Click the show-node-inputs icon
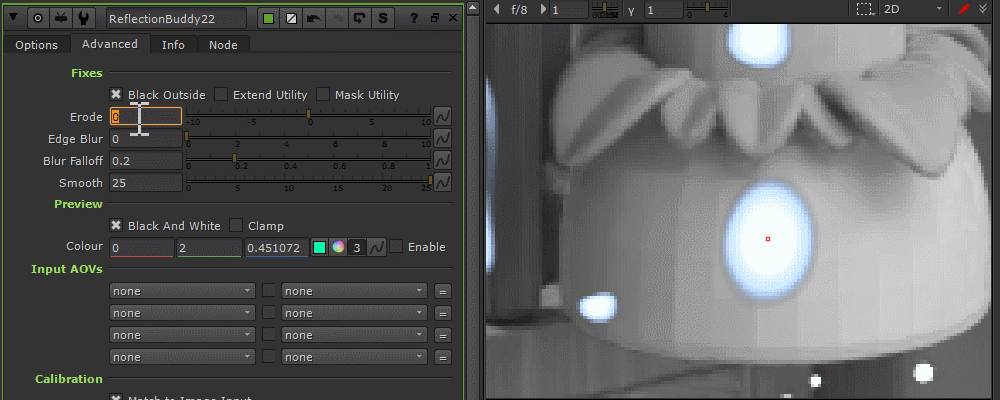The height and width of the screenshot is (400, 1000). click(x=61, y=18)
